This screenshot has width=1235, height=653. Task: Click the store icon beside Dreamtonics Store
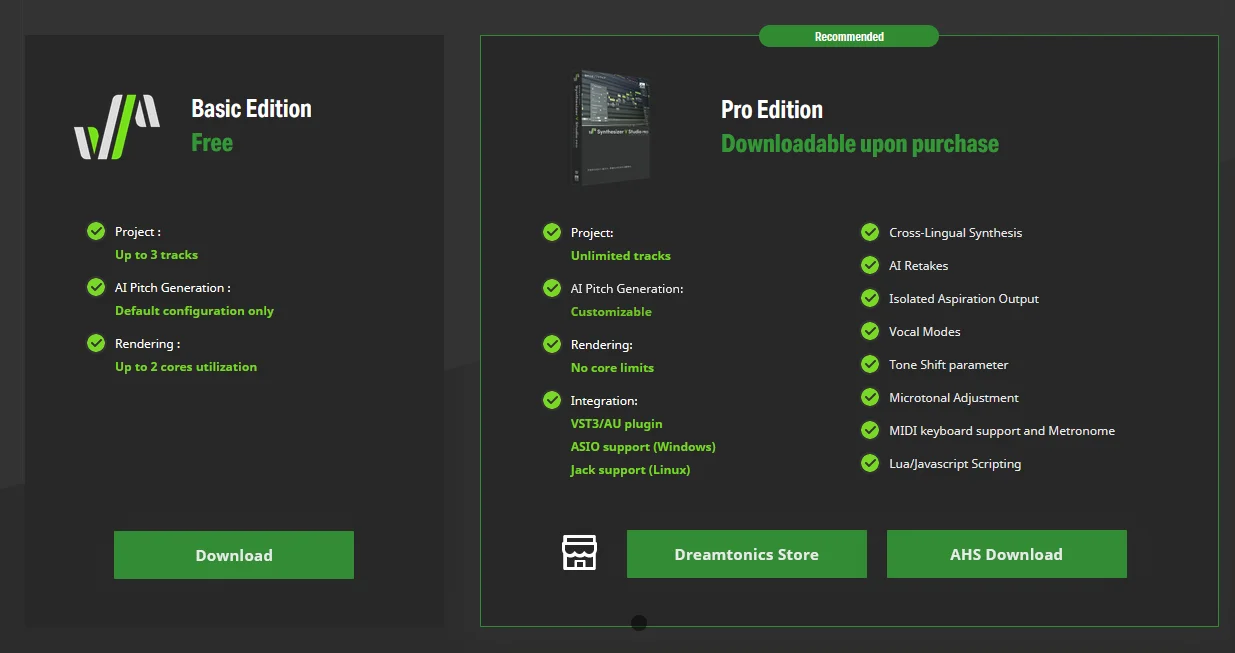579,553
